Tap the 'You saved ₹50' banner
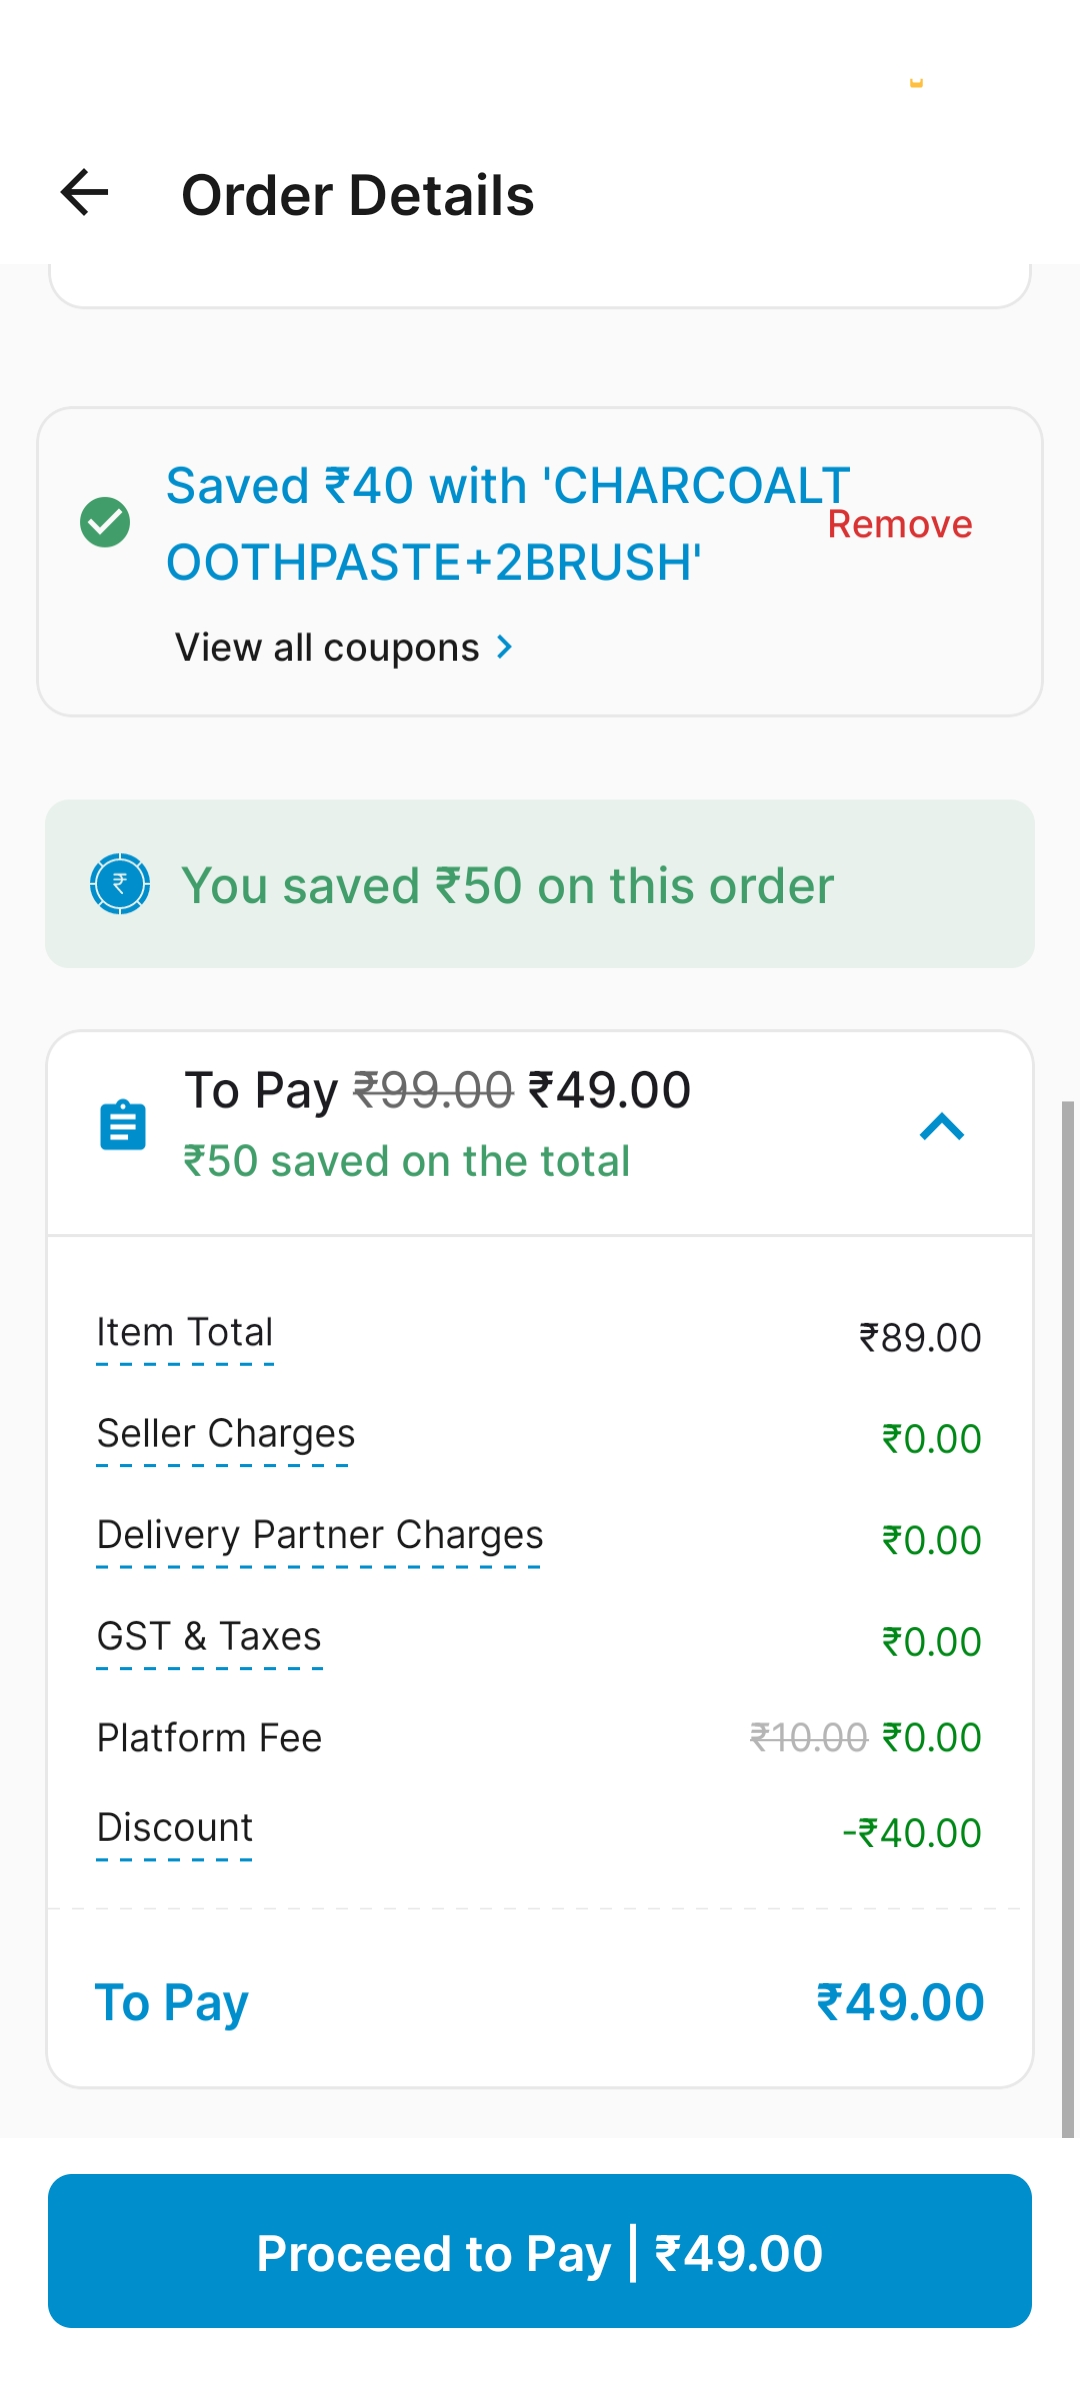Screen dimensions: 1080x2400 click(x=540, y=884)
